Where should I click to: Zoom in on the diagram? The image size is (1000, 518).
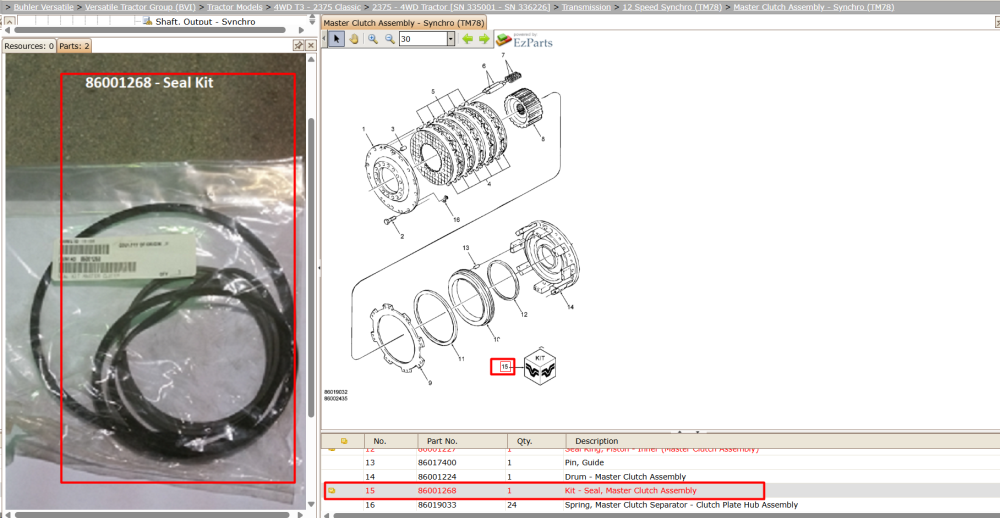(373, 39)
